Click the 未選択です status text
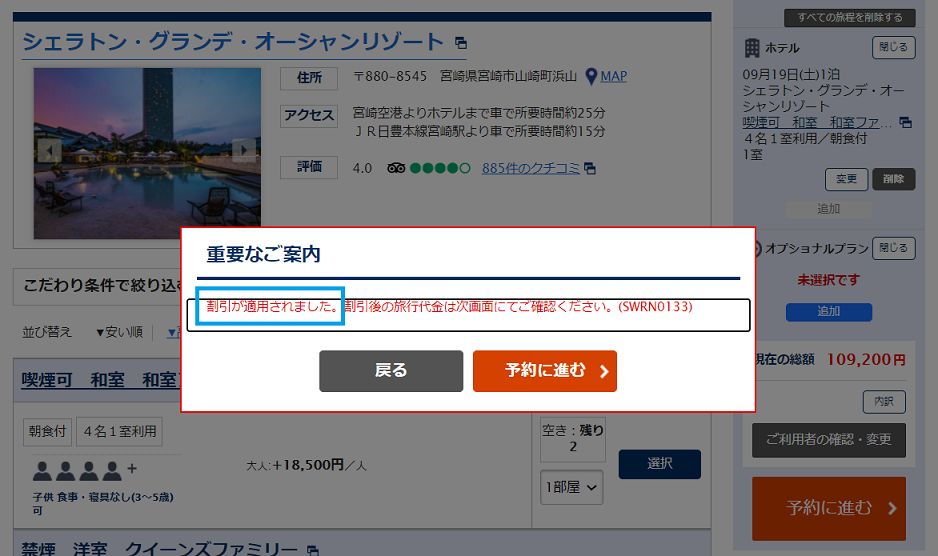The image size is (938, 556). (x=829, y=280)
